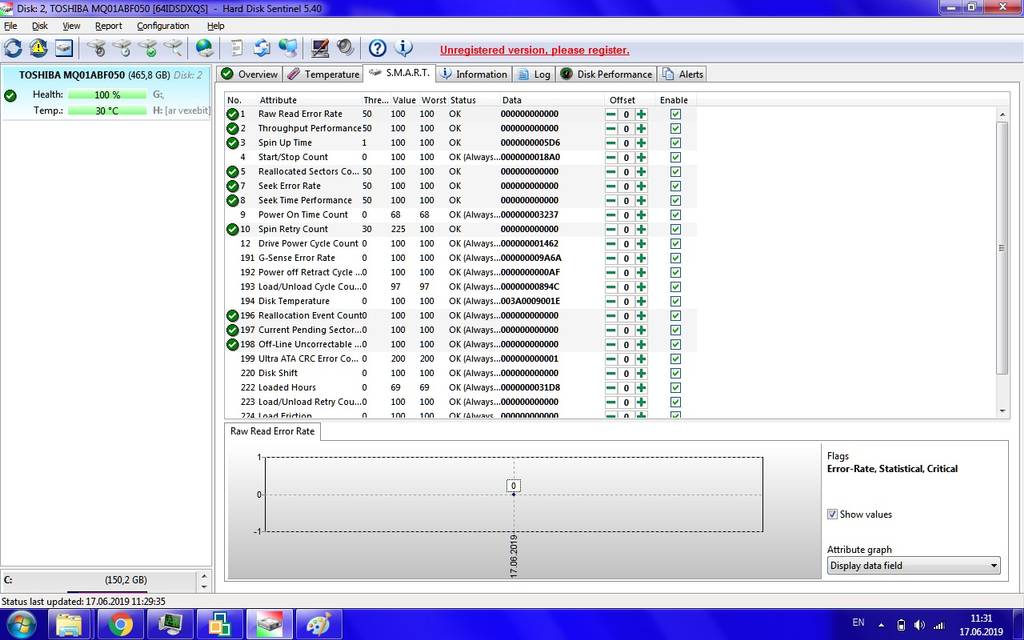Click minus offset for Disk Temperature row
The image size is (1024, 640).
pyautogui.click(x=611, y=301)
